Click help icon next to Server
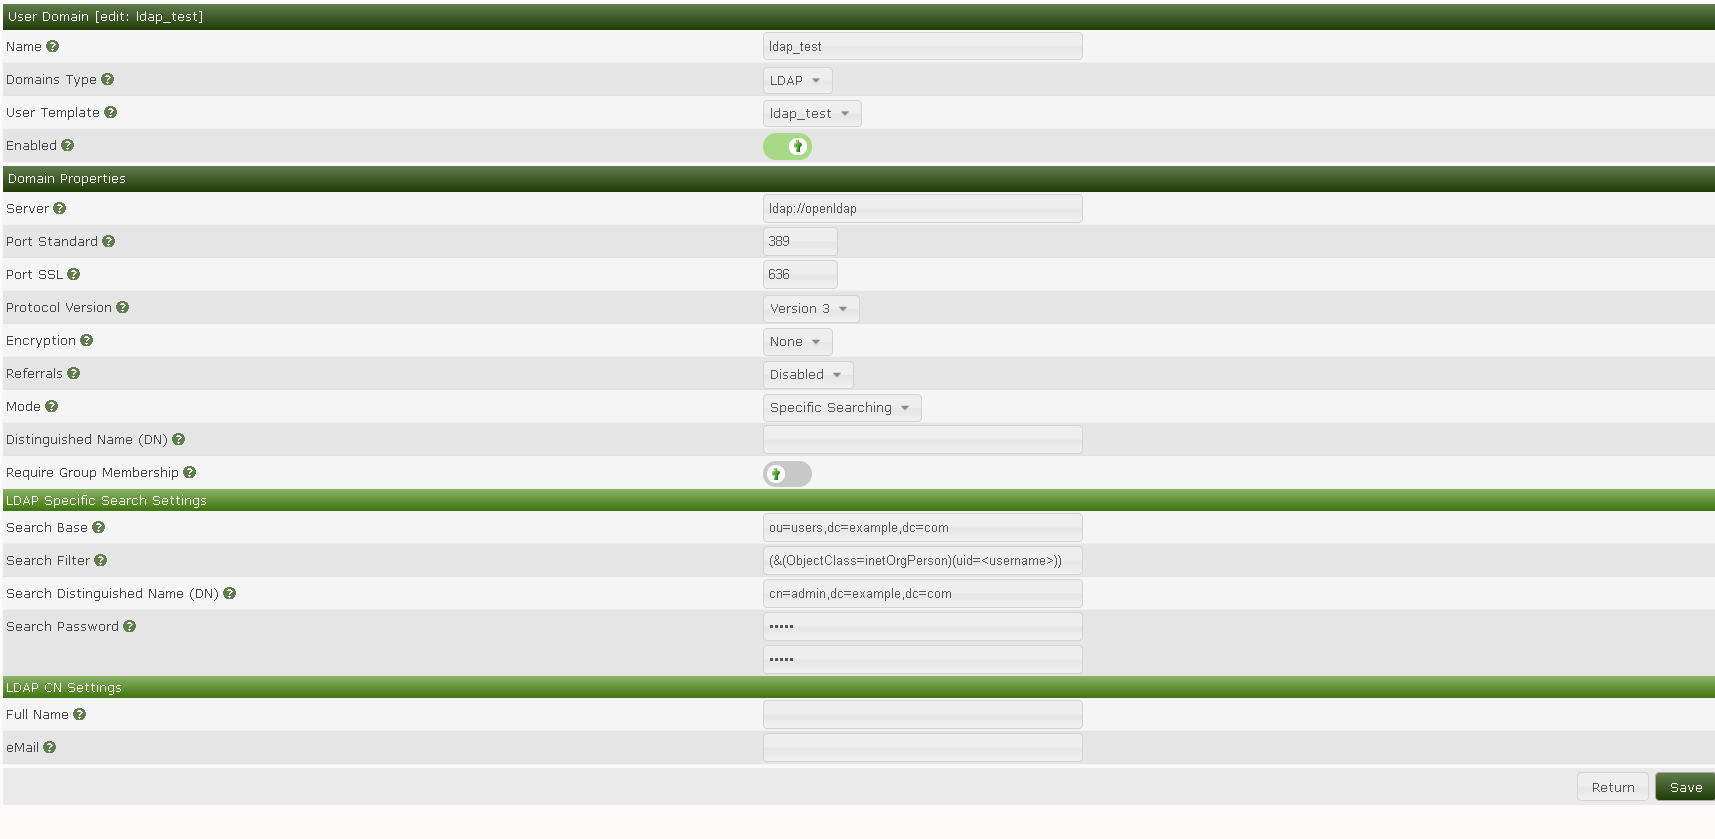 pyautogui.click(x=60, y=208)
